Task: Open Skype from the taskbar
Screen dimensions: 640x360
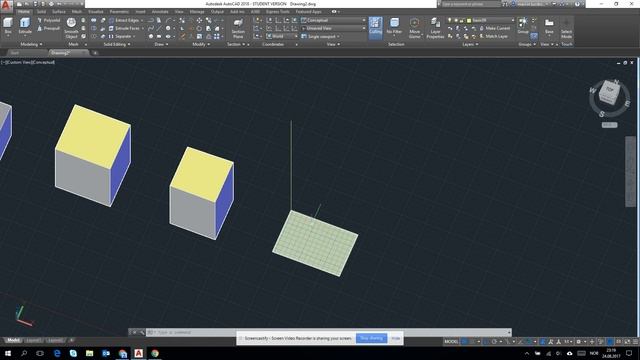Action: point(73,353)
